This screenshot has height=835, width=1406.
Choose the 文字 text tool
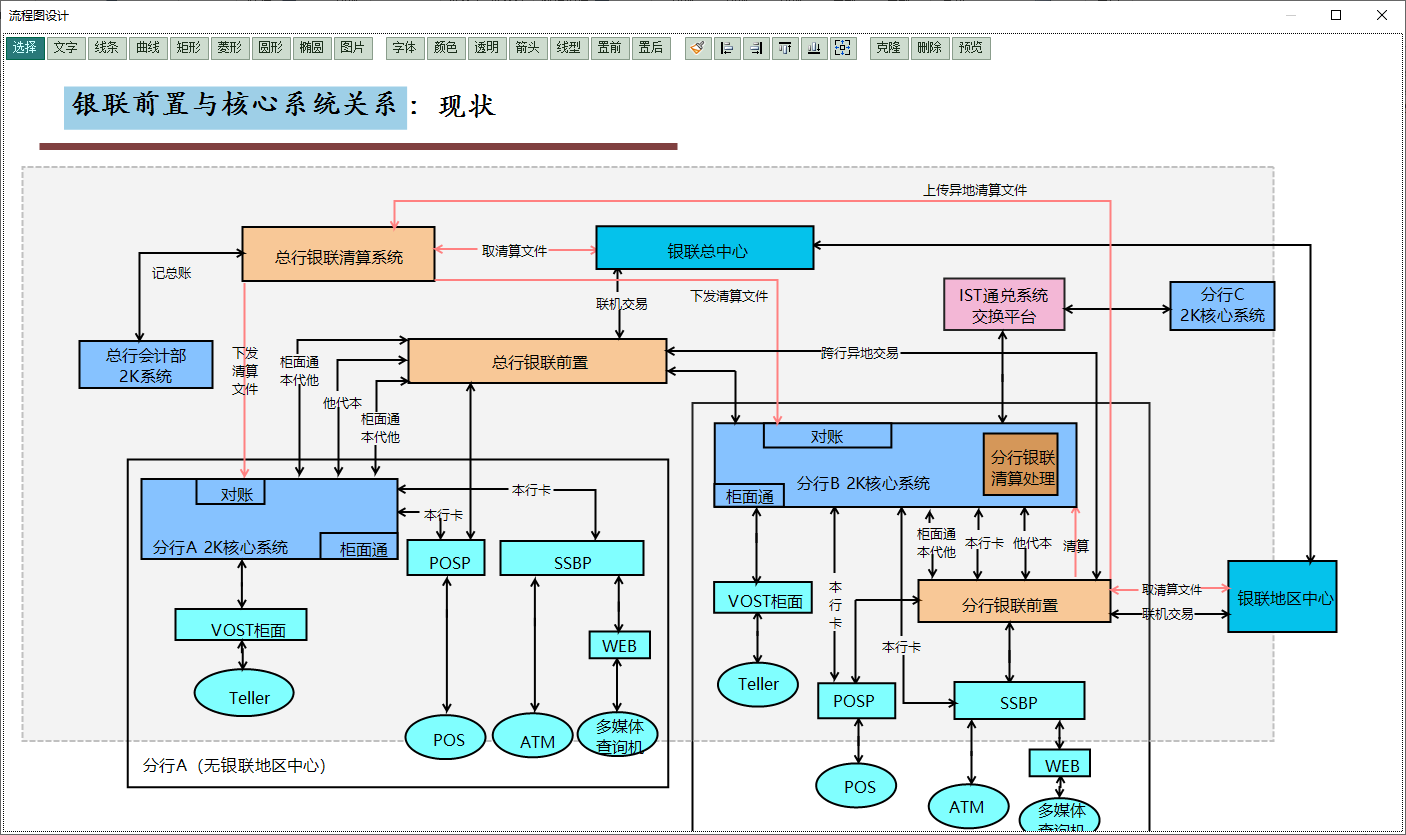(x=66, y=48)
